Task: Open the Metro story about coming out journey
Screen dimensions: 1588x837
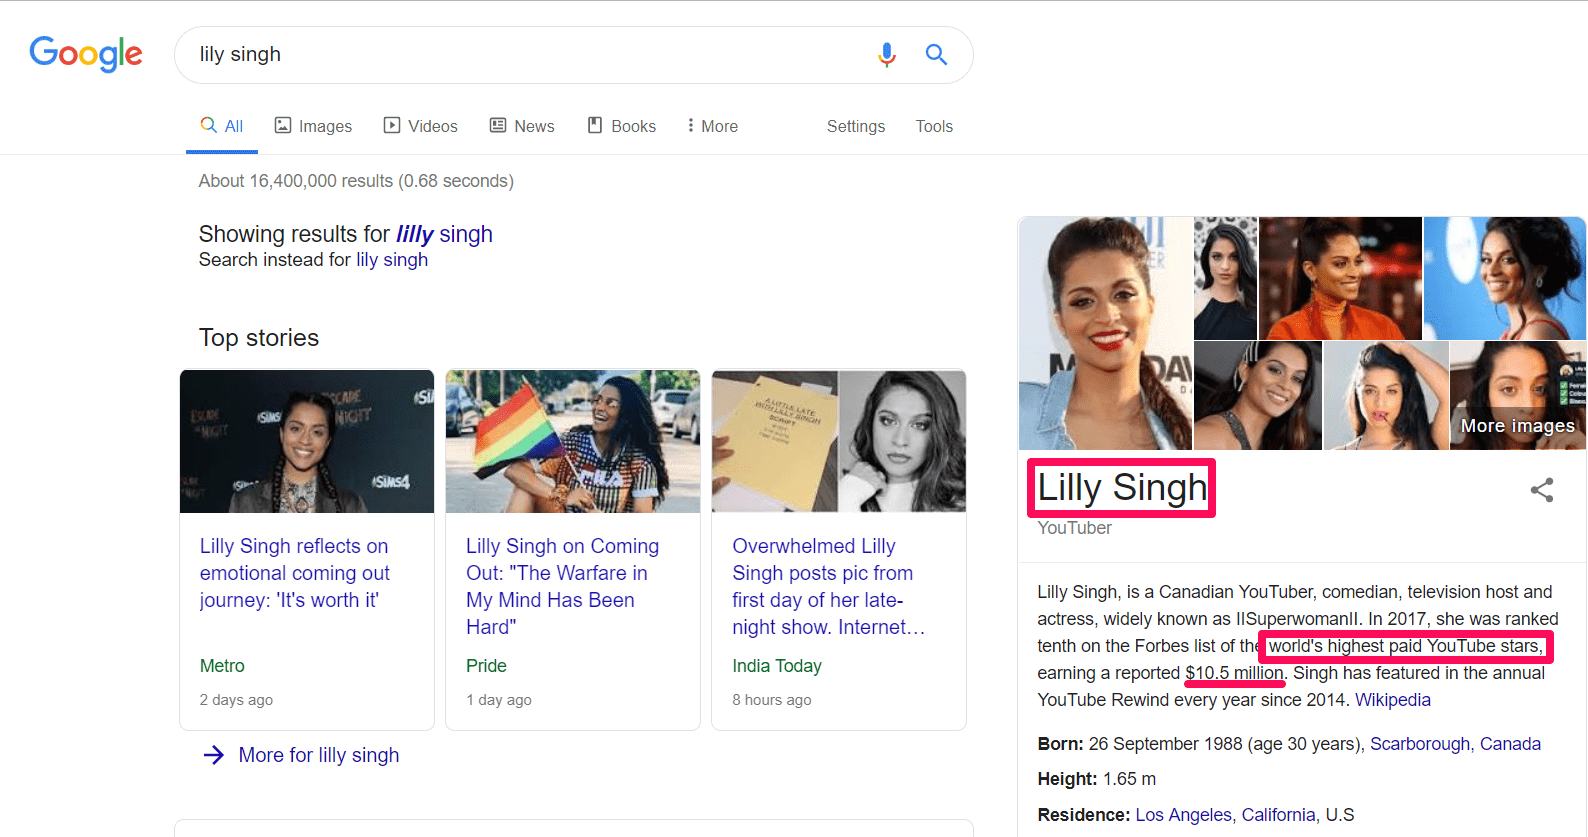Action: pos(294,573)
